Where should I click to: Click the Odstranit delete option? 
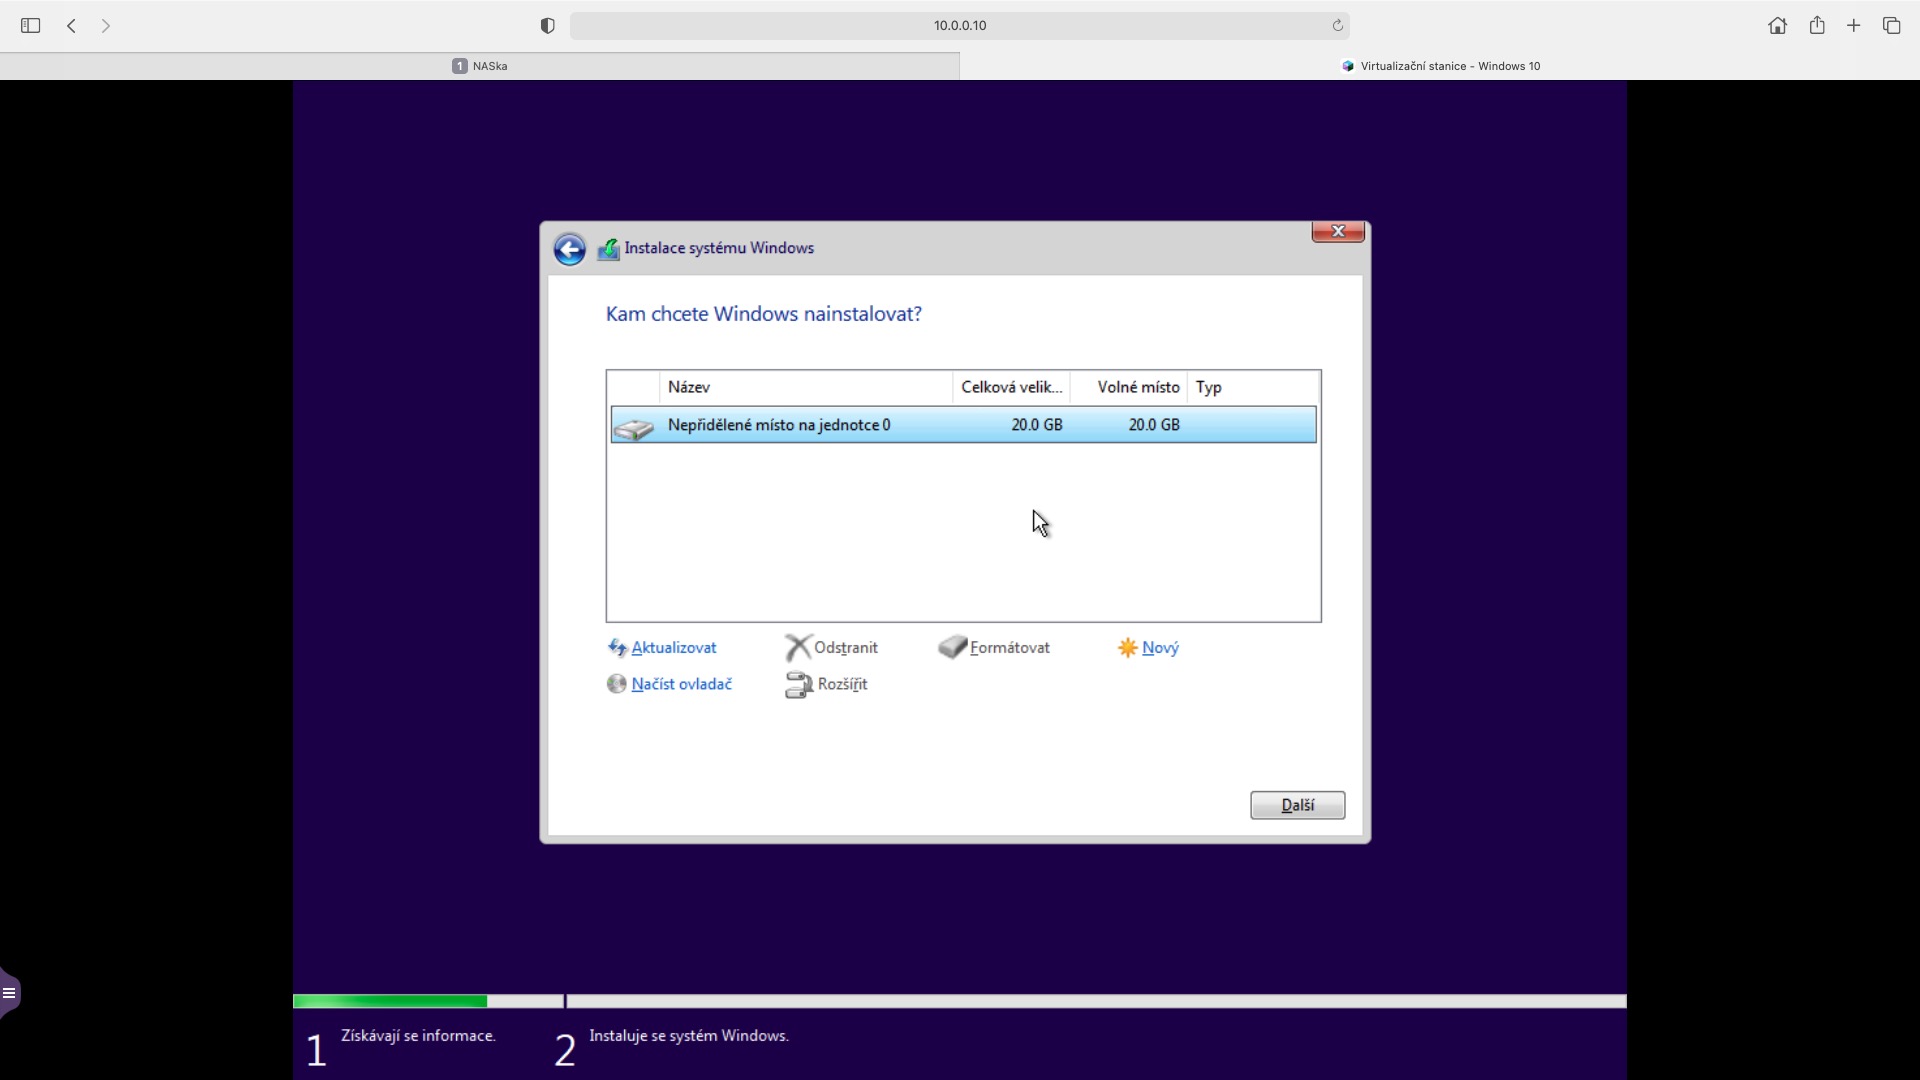click(x=845, y=648)
